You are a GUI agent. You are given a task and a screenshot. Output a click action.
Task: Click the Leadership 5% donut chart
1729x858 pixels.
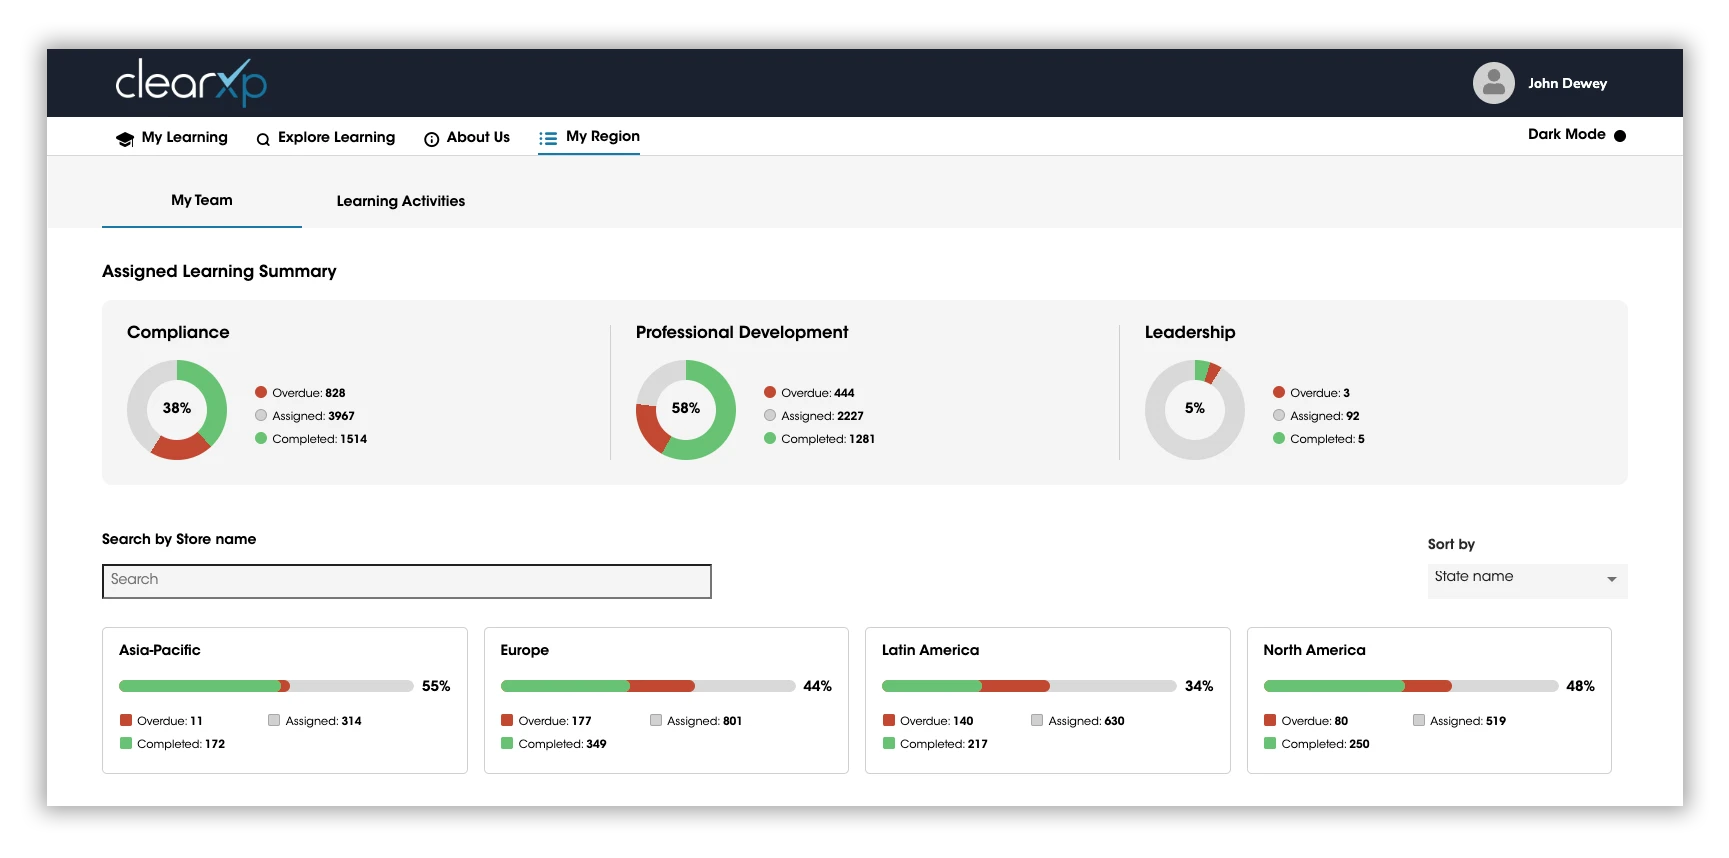click(x=1194, y=409)
